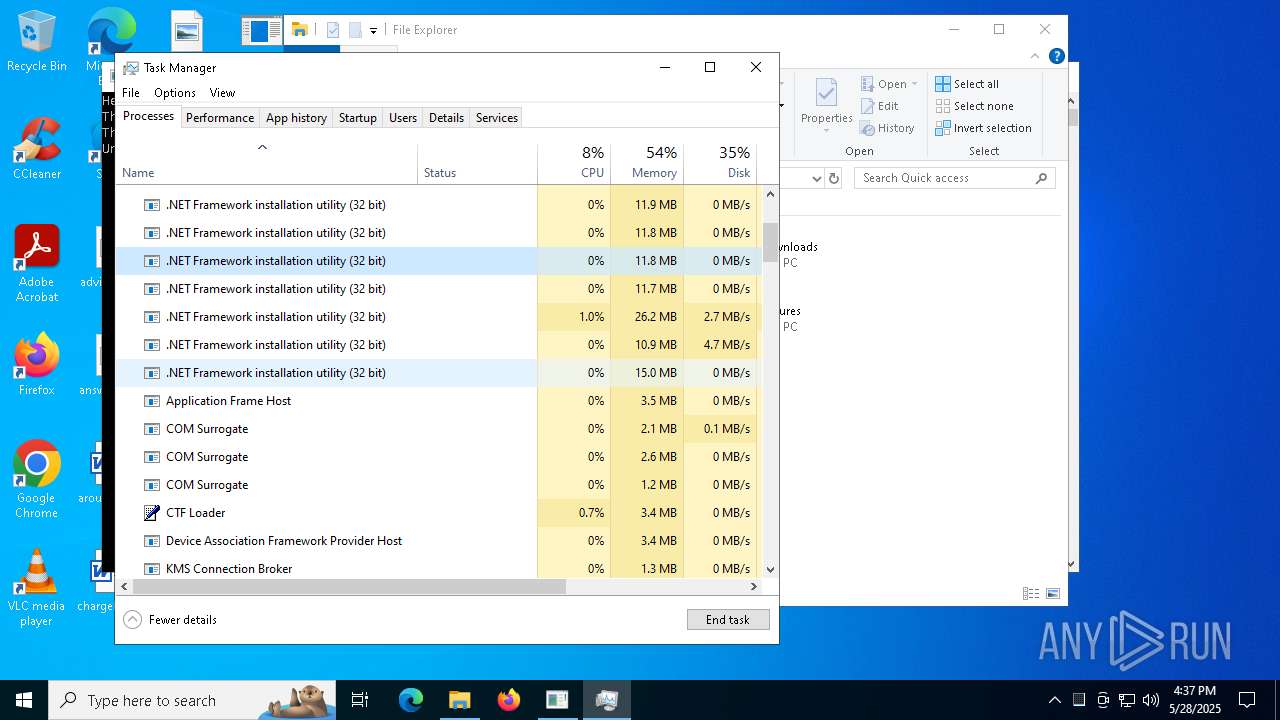The width and height of the screenshot is (1280, 720).
Task: Open Microsoft Edge from taskbar
Action: (411, 700)
